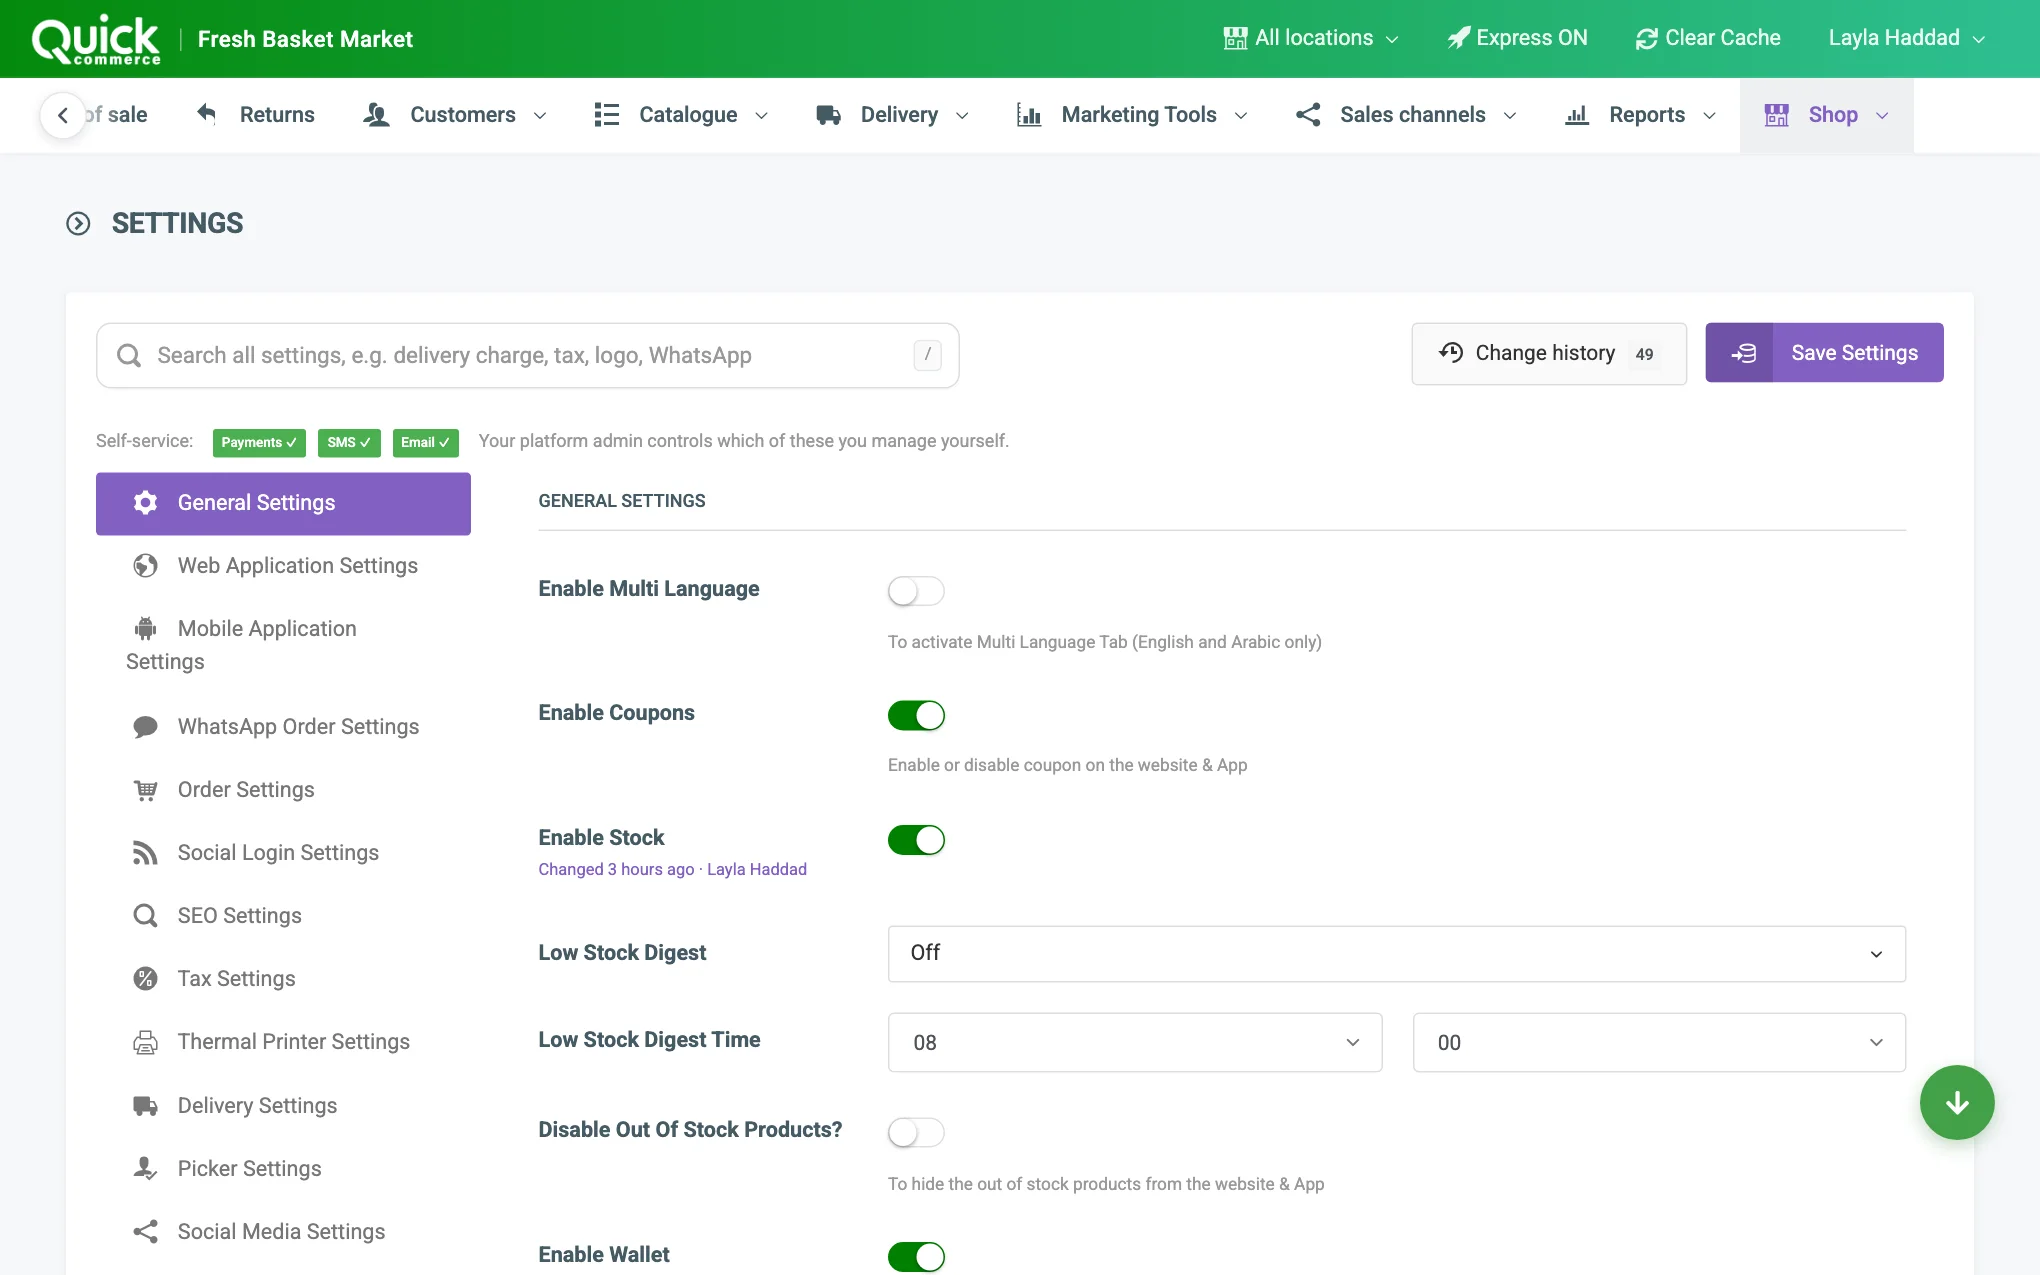The width and height of the screenshot is (2040, 1275).
Task: Expand the Marketing Tools menu chevron
Action: tap(1242, 116)
